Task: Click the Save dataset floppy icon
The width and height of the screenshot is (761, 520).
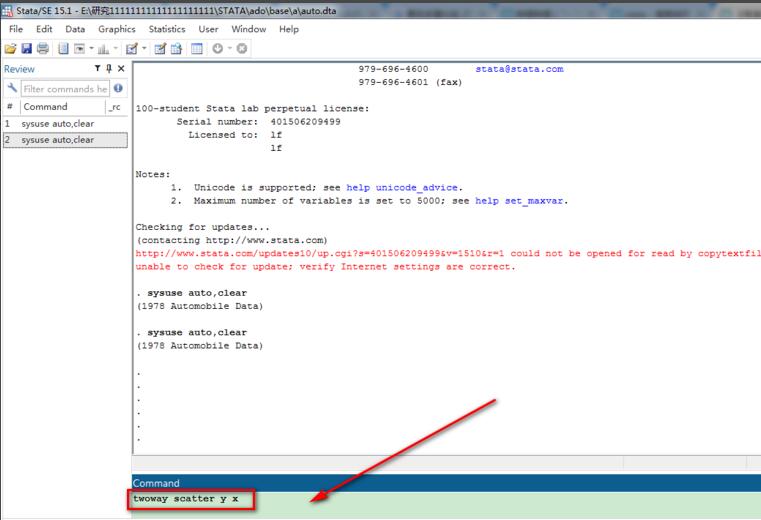Action: tap(27, 49)
